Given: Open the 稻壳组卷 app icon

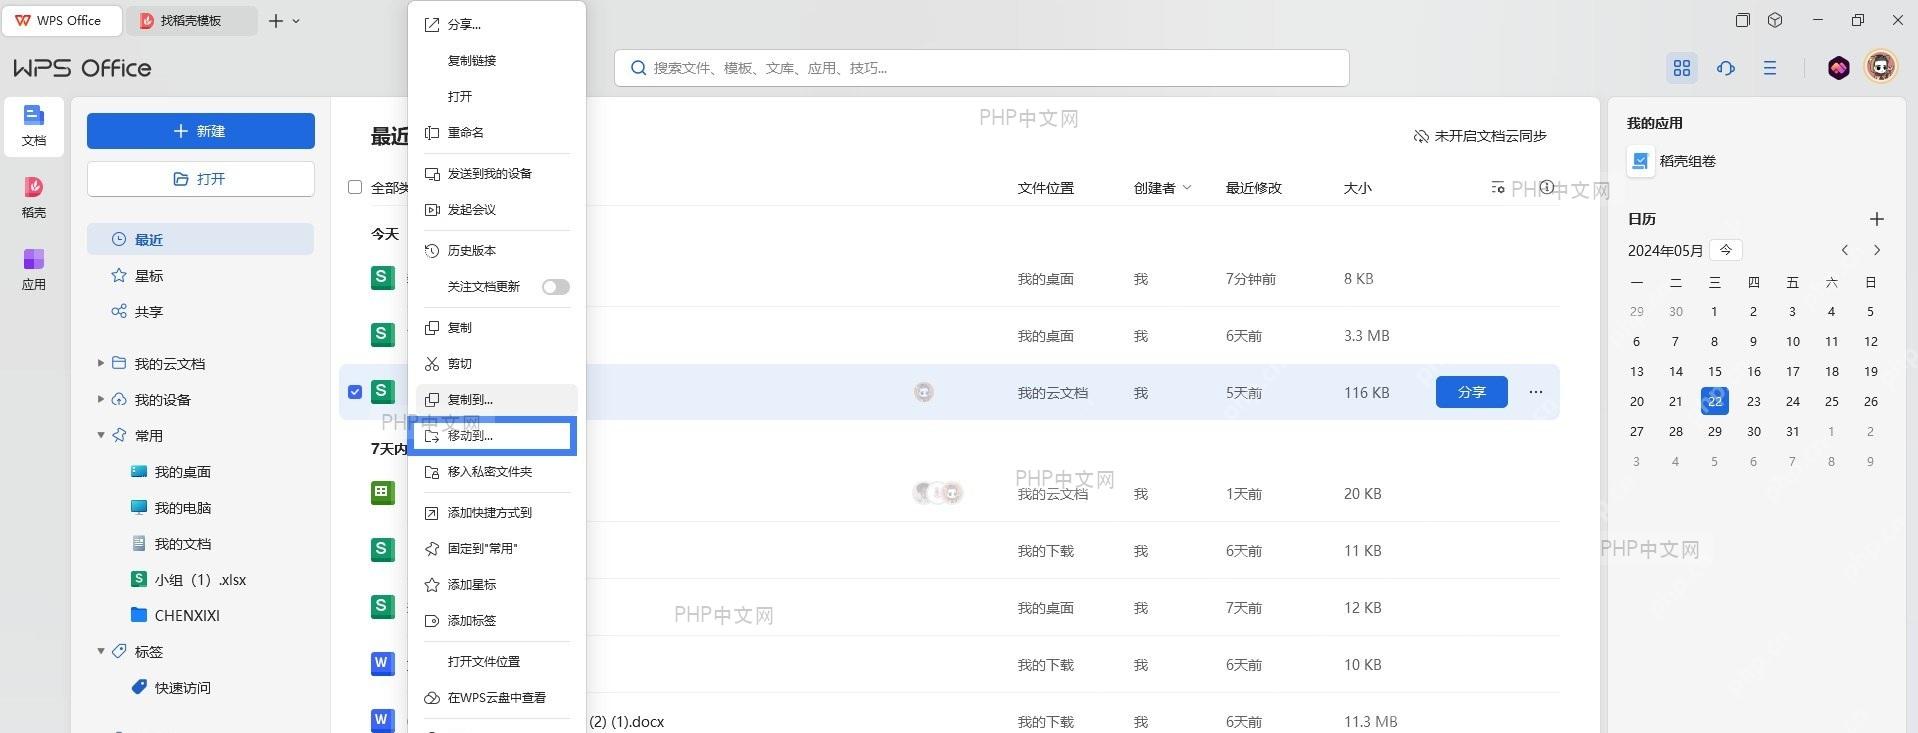Looking at the screenshot, I should tap(1641, 161).
